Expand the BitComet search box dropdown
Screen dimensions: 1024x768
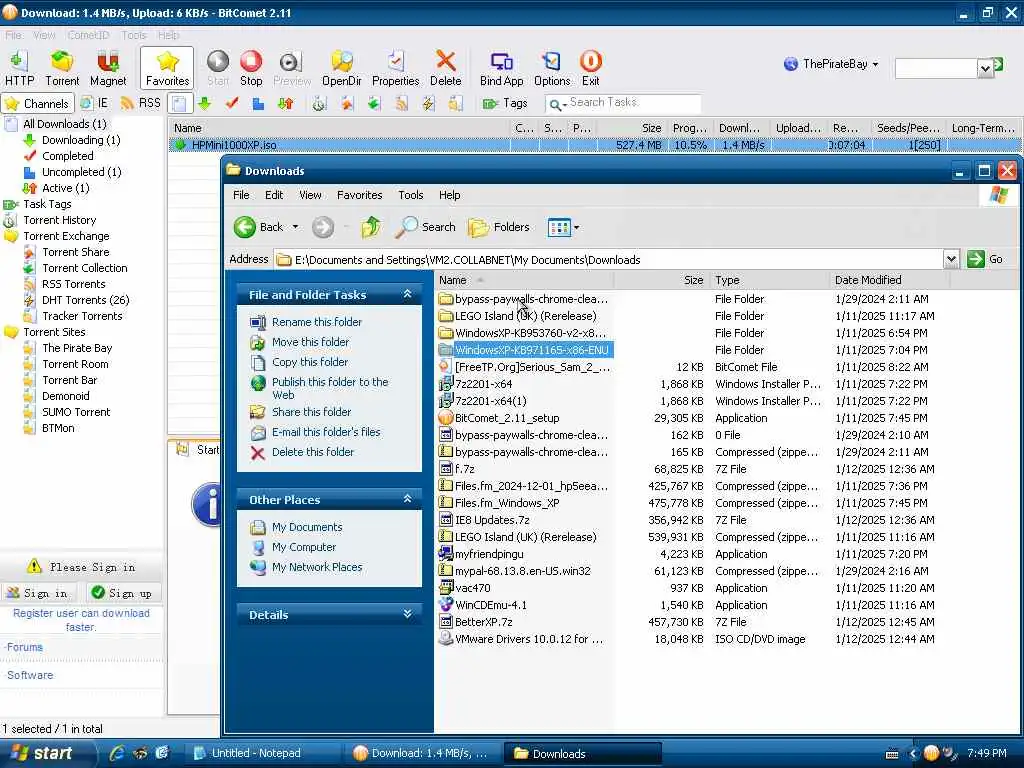click(x=985, y=68)
